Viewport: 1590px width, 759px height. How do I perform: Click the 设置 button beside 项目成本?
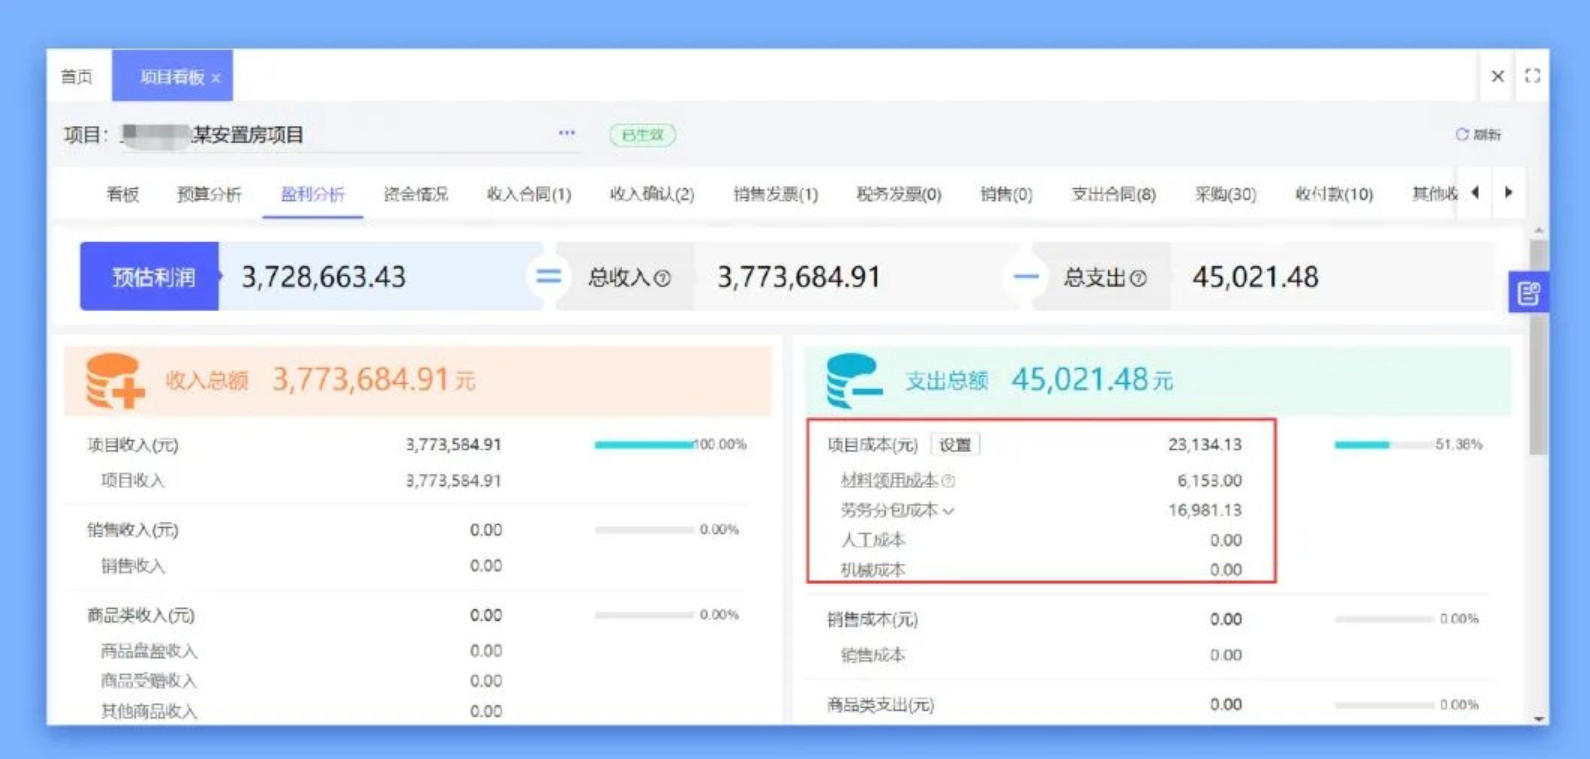pos(955,445)
